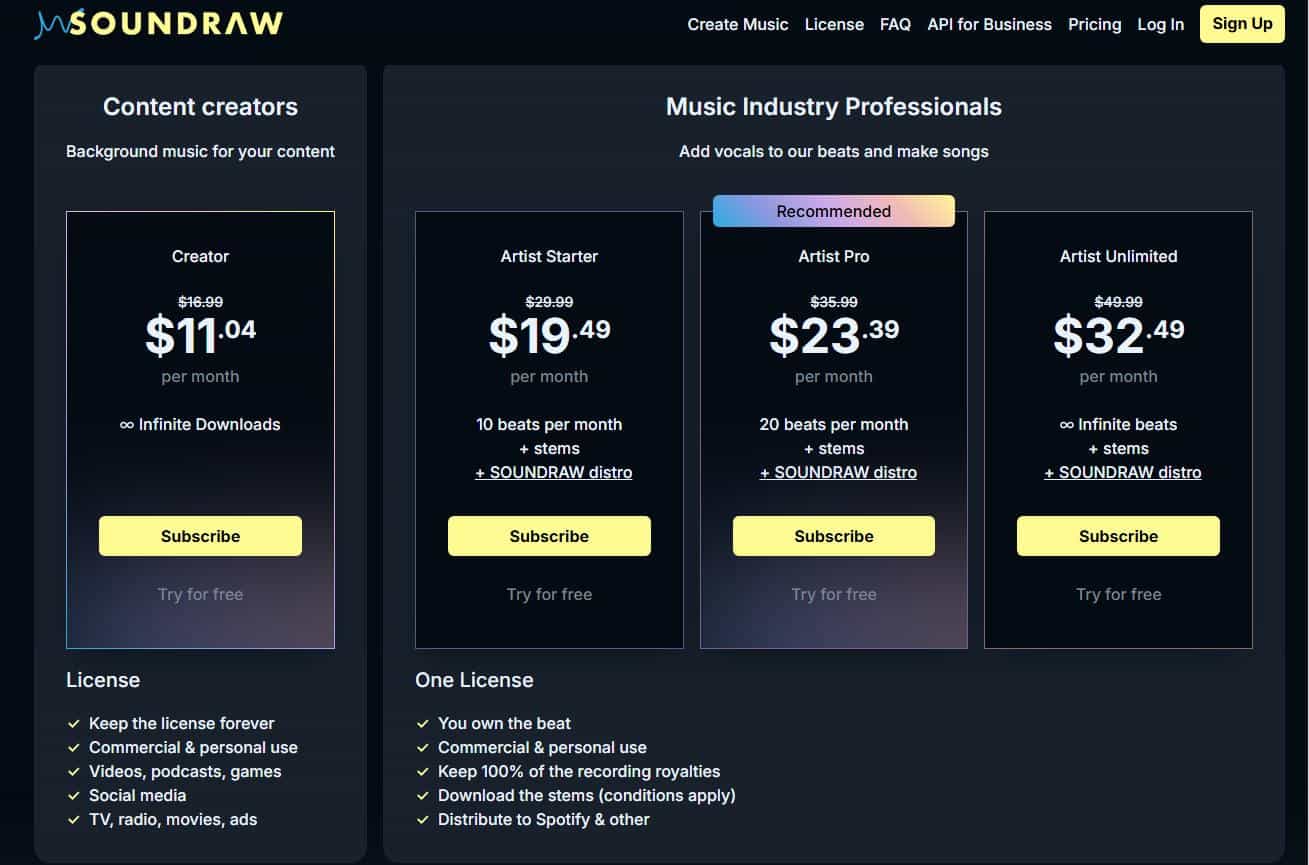Open SOUNDRAW distro link under Artist Starter
The height and width of the screenshot is (865, 1309).
[x=553, y=472]
